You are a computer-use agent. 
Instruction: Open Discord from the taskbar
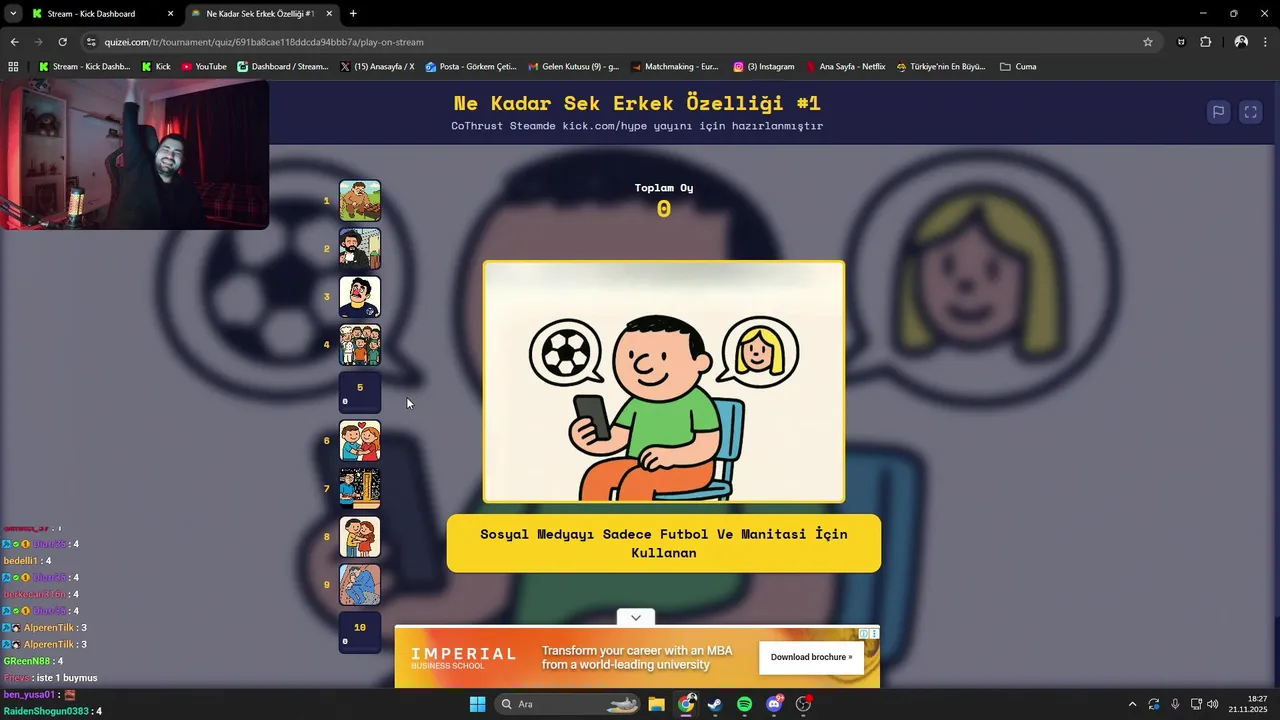click(773, 704)
